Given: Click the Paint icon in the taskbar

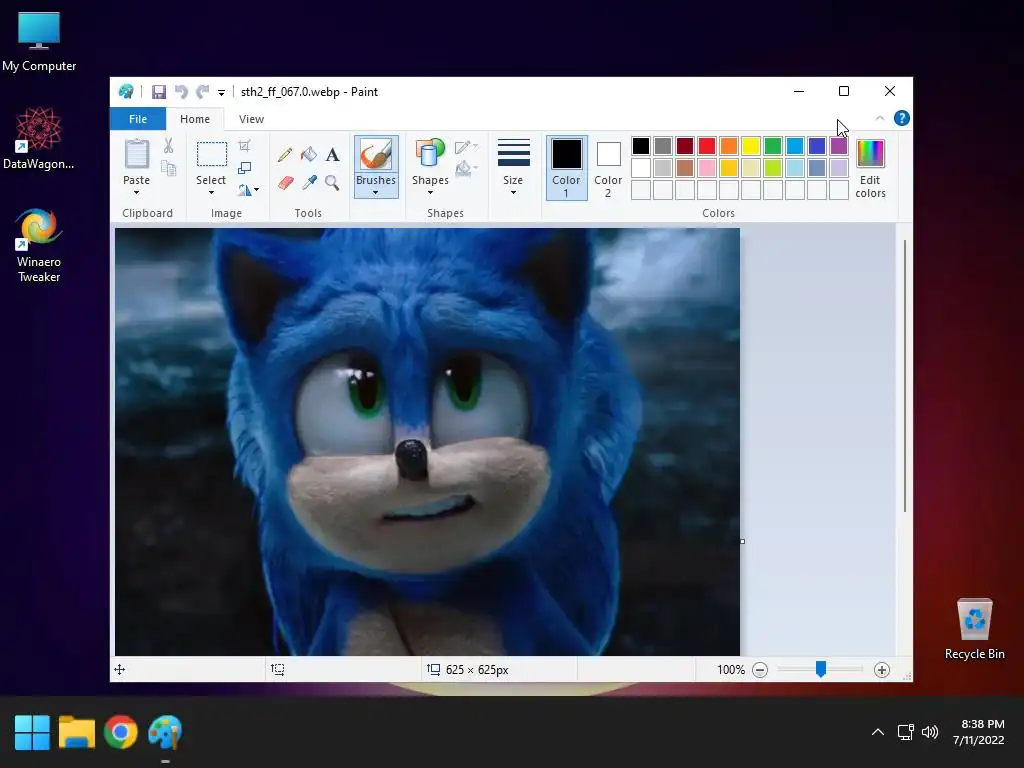Looking at the screenshot, I should coord(165,732).
